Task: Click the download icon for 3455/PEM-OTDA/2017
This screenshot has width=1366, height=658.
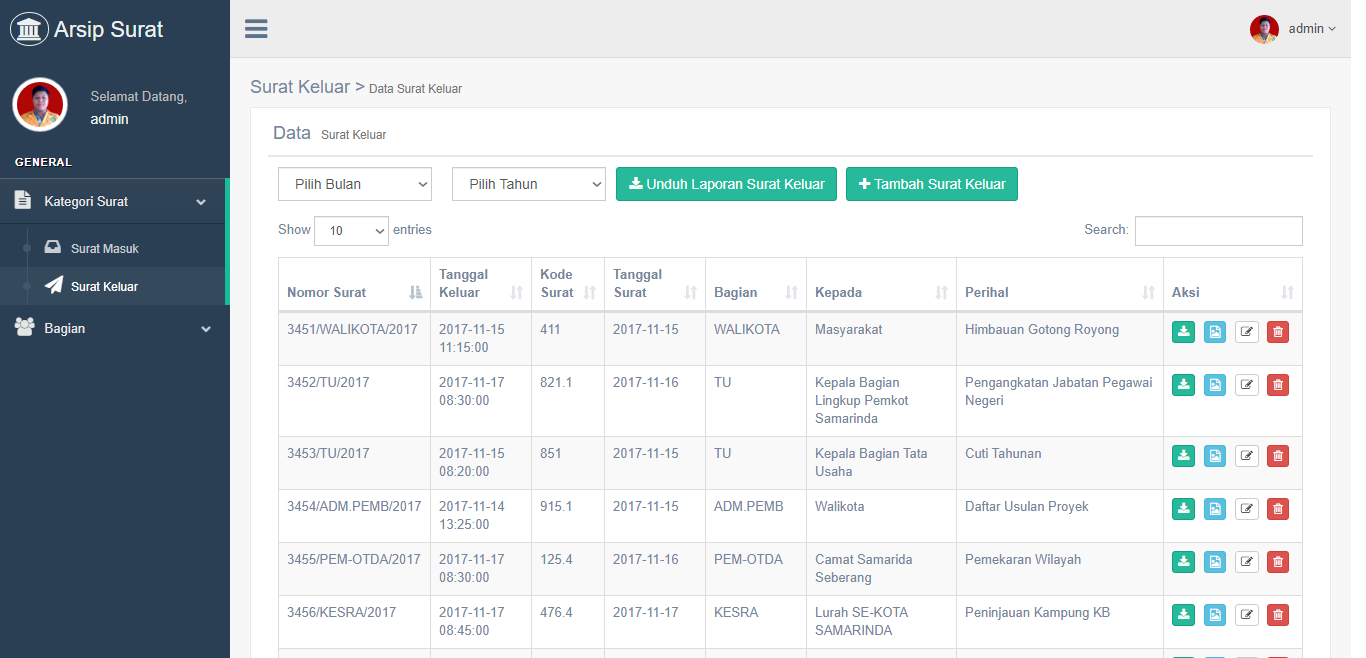Action: [1183, 562]
